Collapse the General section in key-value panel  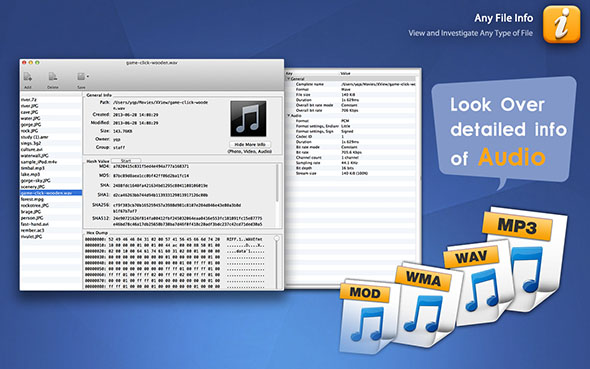pos(289,79)
